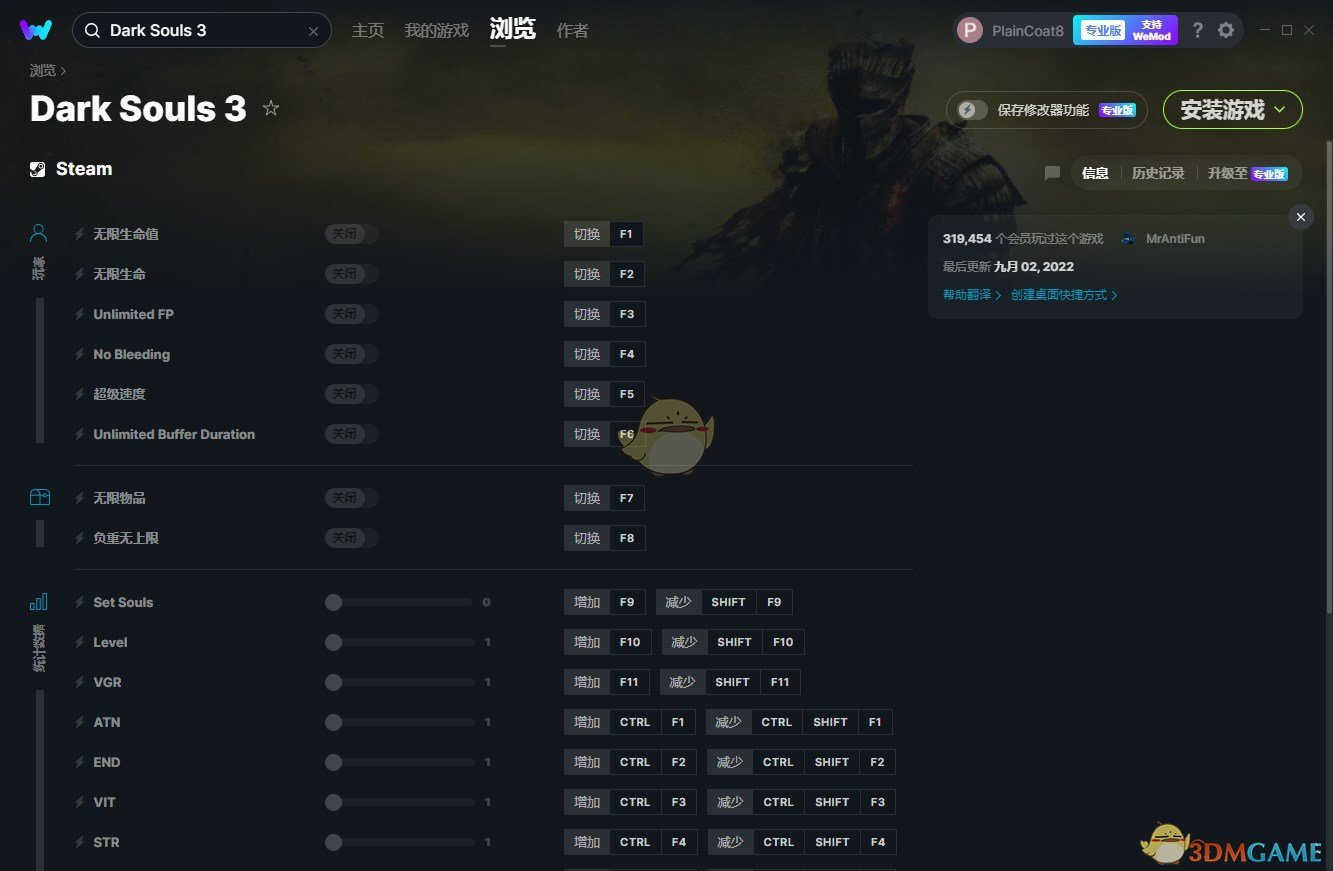The height and width of the screenshot is (871, 1333).
Task: Toggle Unlimited Buffer Duration switch
Action: click(x=351, y=434)
